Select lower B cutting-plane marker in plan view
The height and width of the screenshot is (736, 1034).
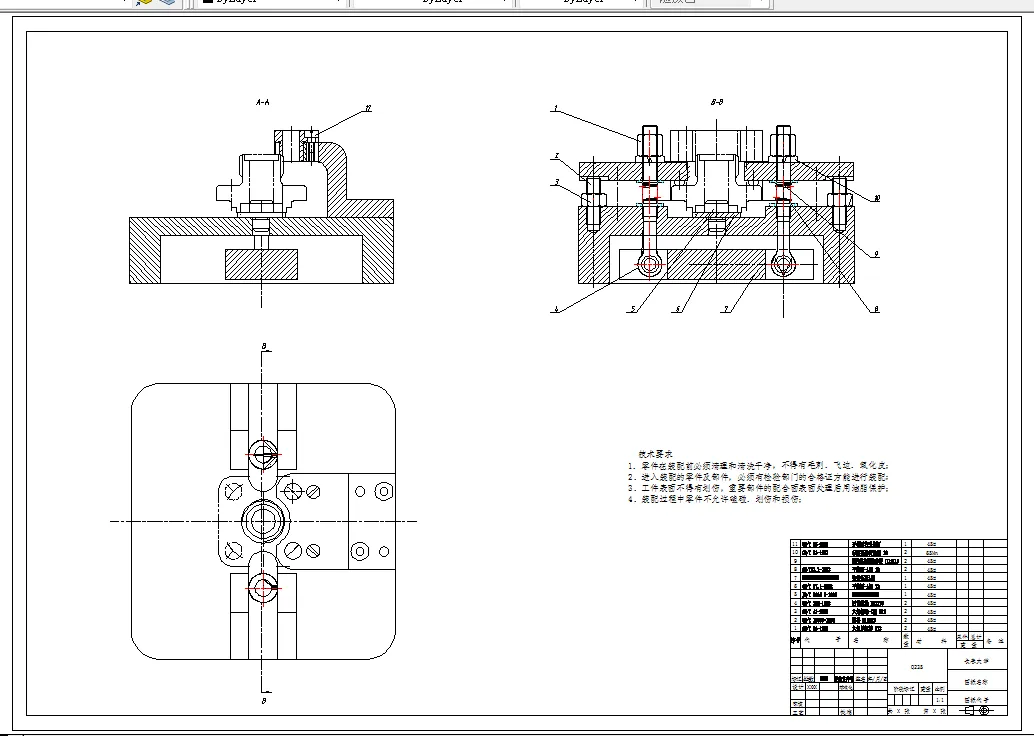click(x=264, y=700)
